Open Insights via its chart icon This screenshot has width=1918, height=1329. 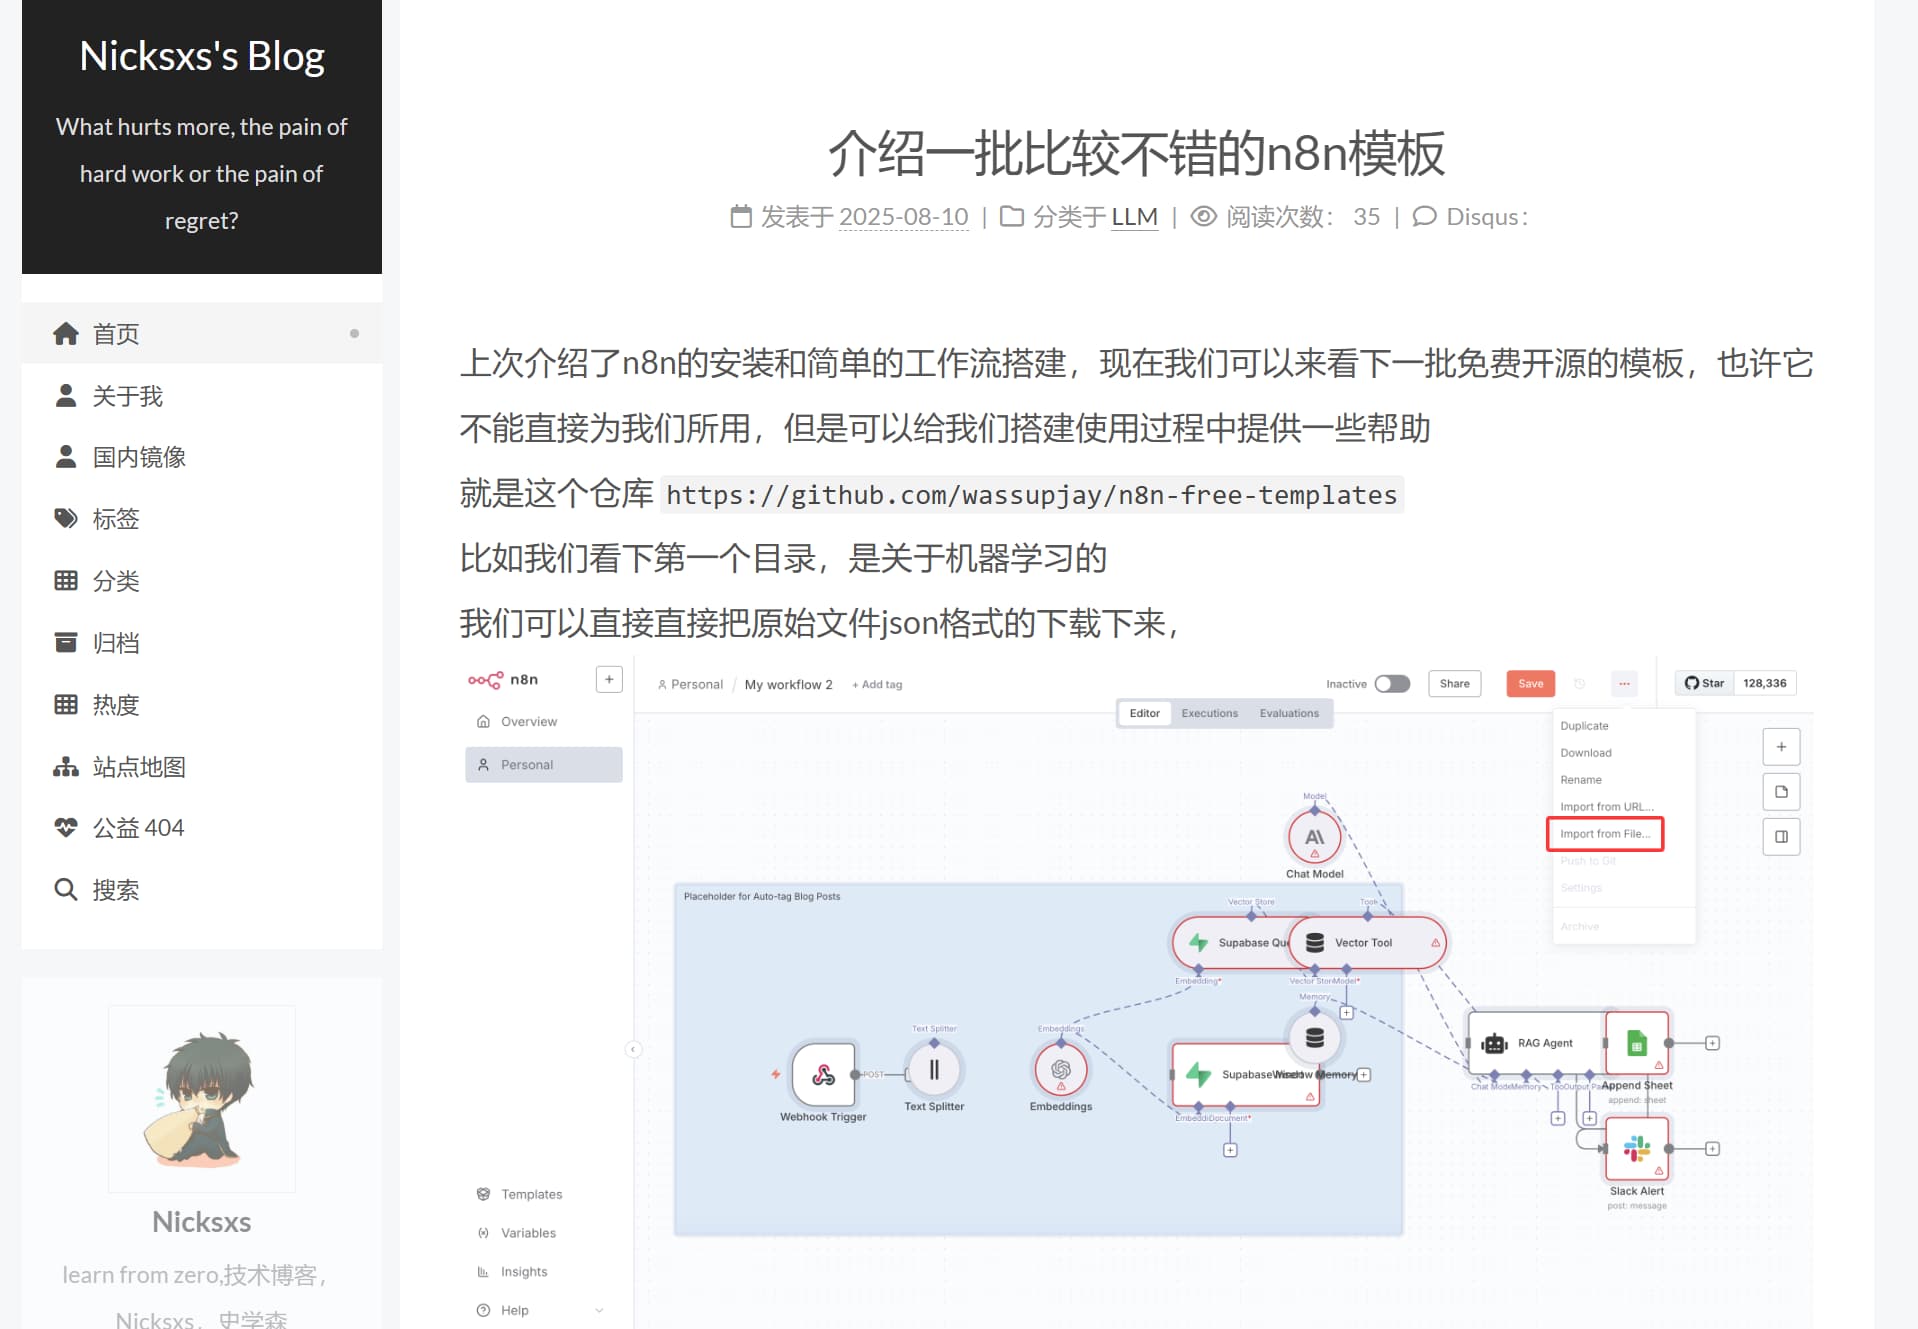click(483, 1271)
